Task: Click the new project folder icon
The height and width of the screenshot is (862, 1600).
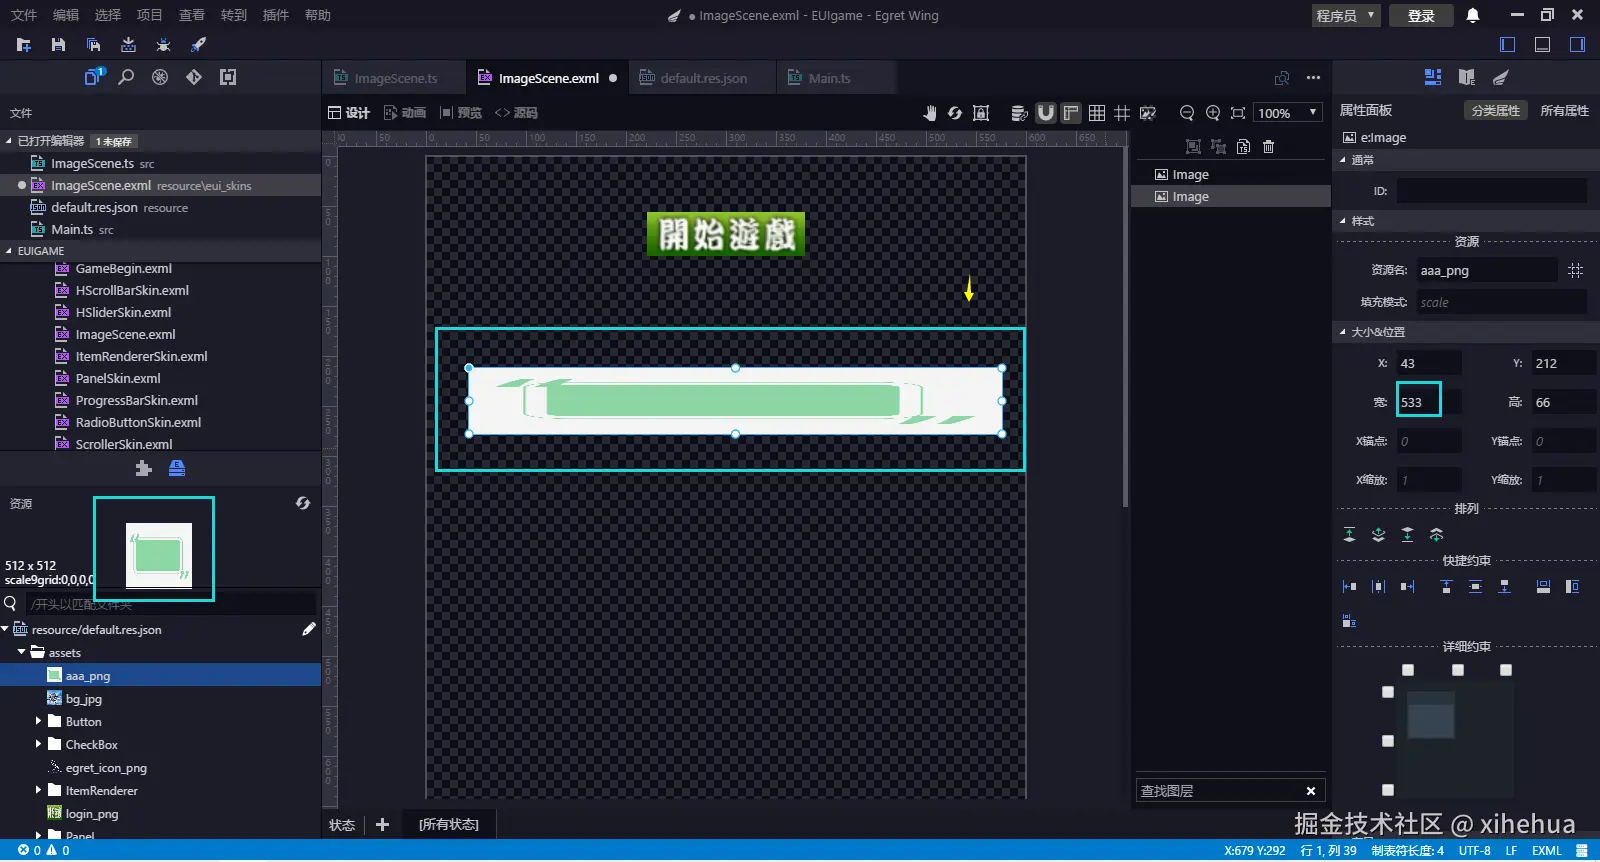Action: pyautogui.click(x=24, y=45)
